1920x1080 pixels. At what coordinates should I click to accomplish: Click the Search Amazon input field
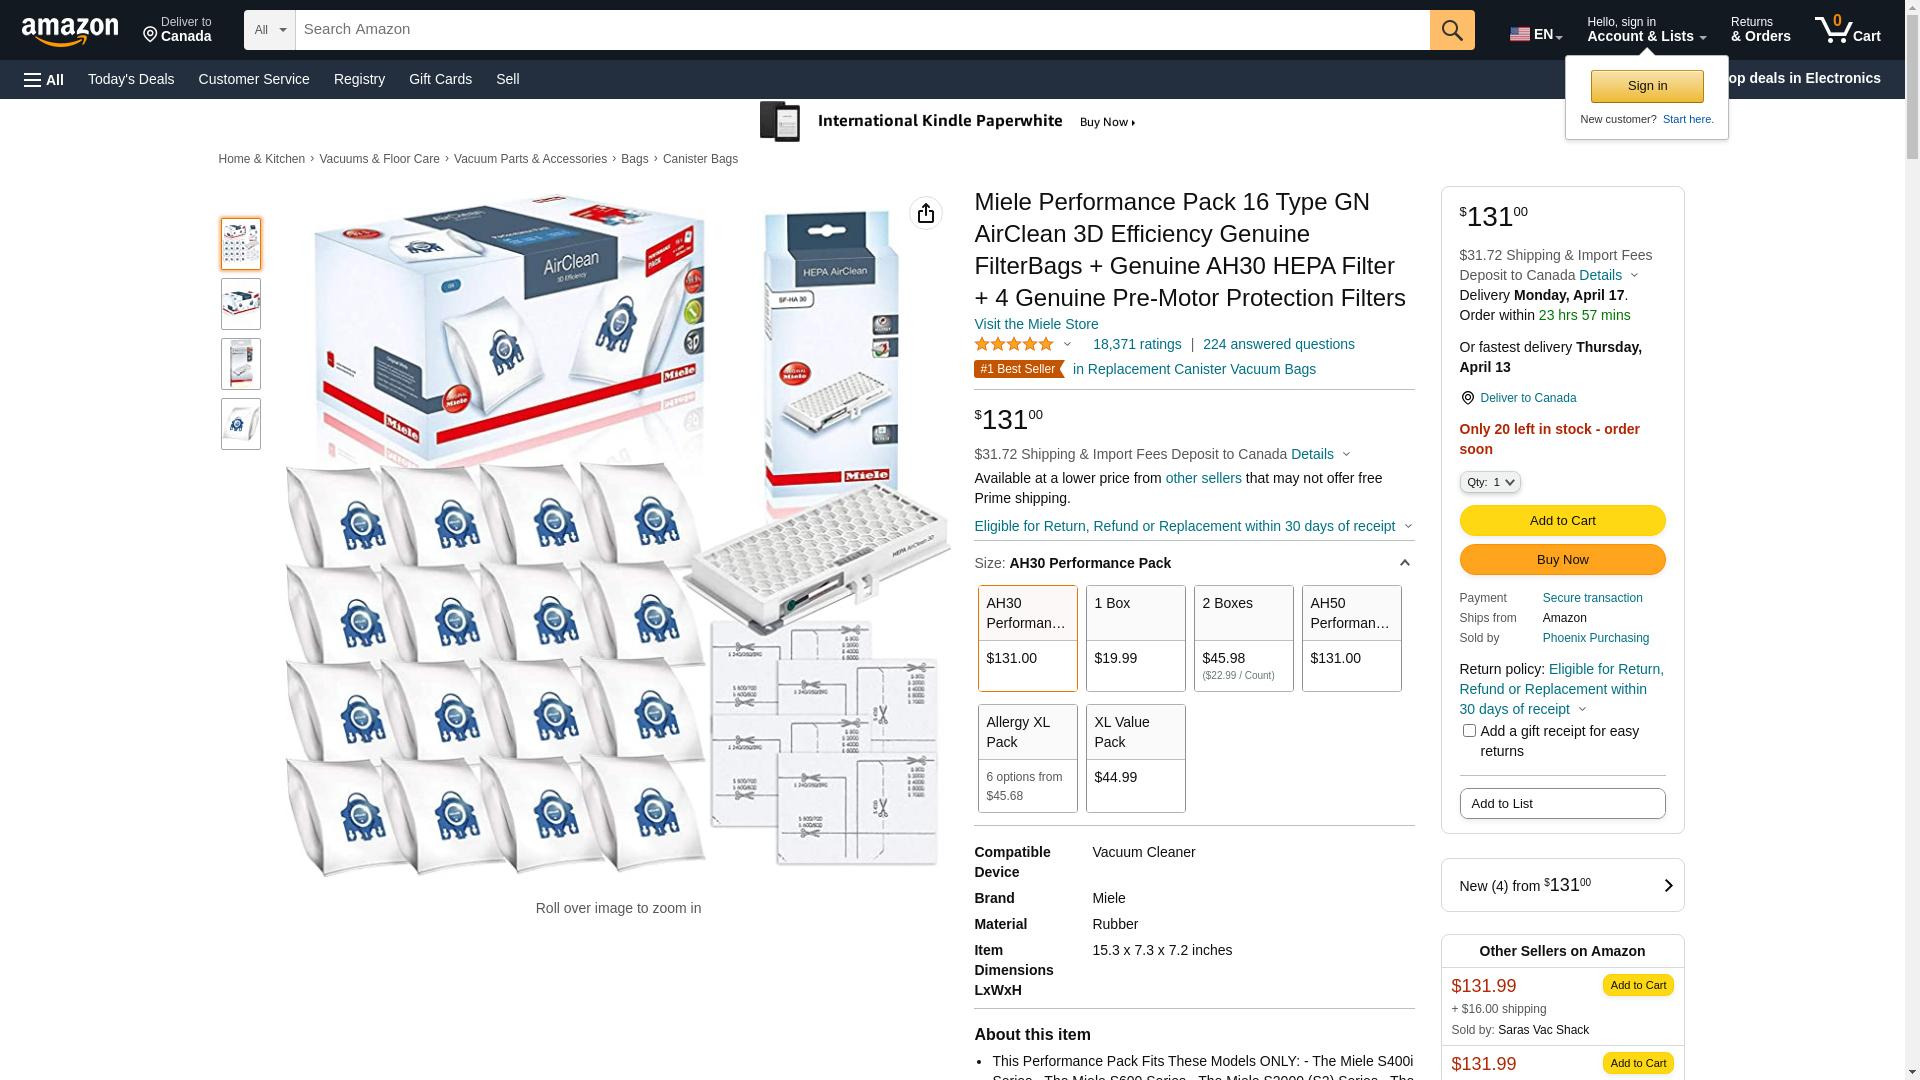click(x=862, y=30)
